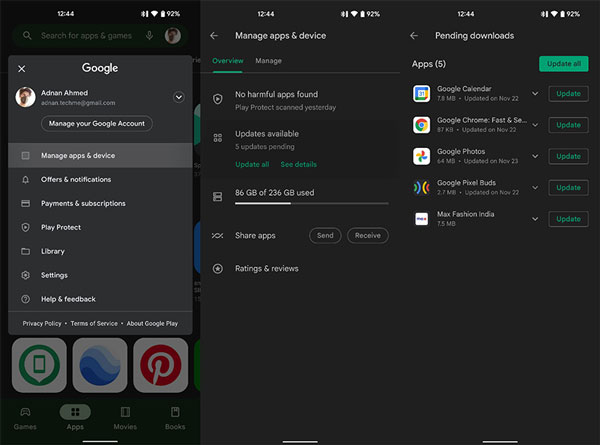Select the Overview tab

[x=228, y=61]
